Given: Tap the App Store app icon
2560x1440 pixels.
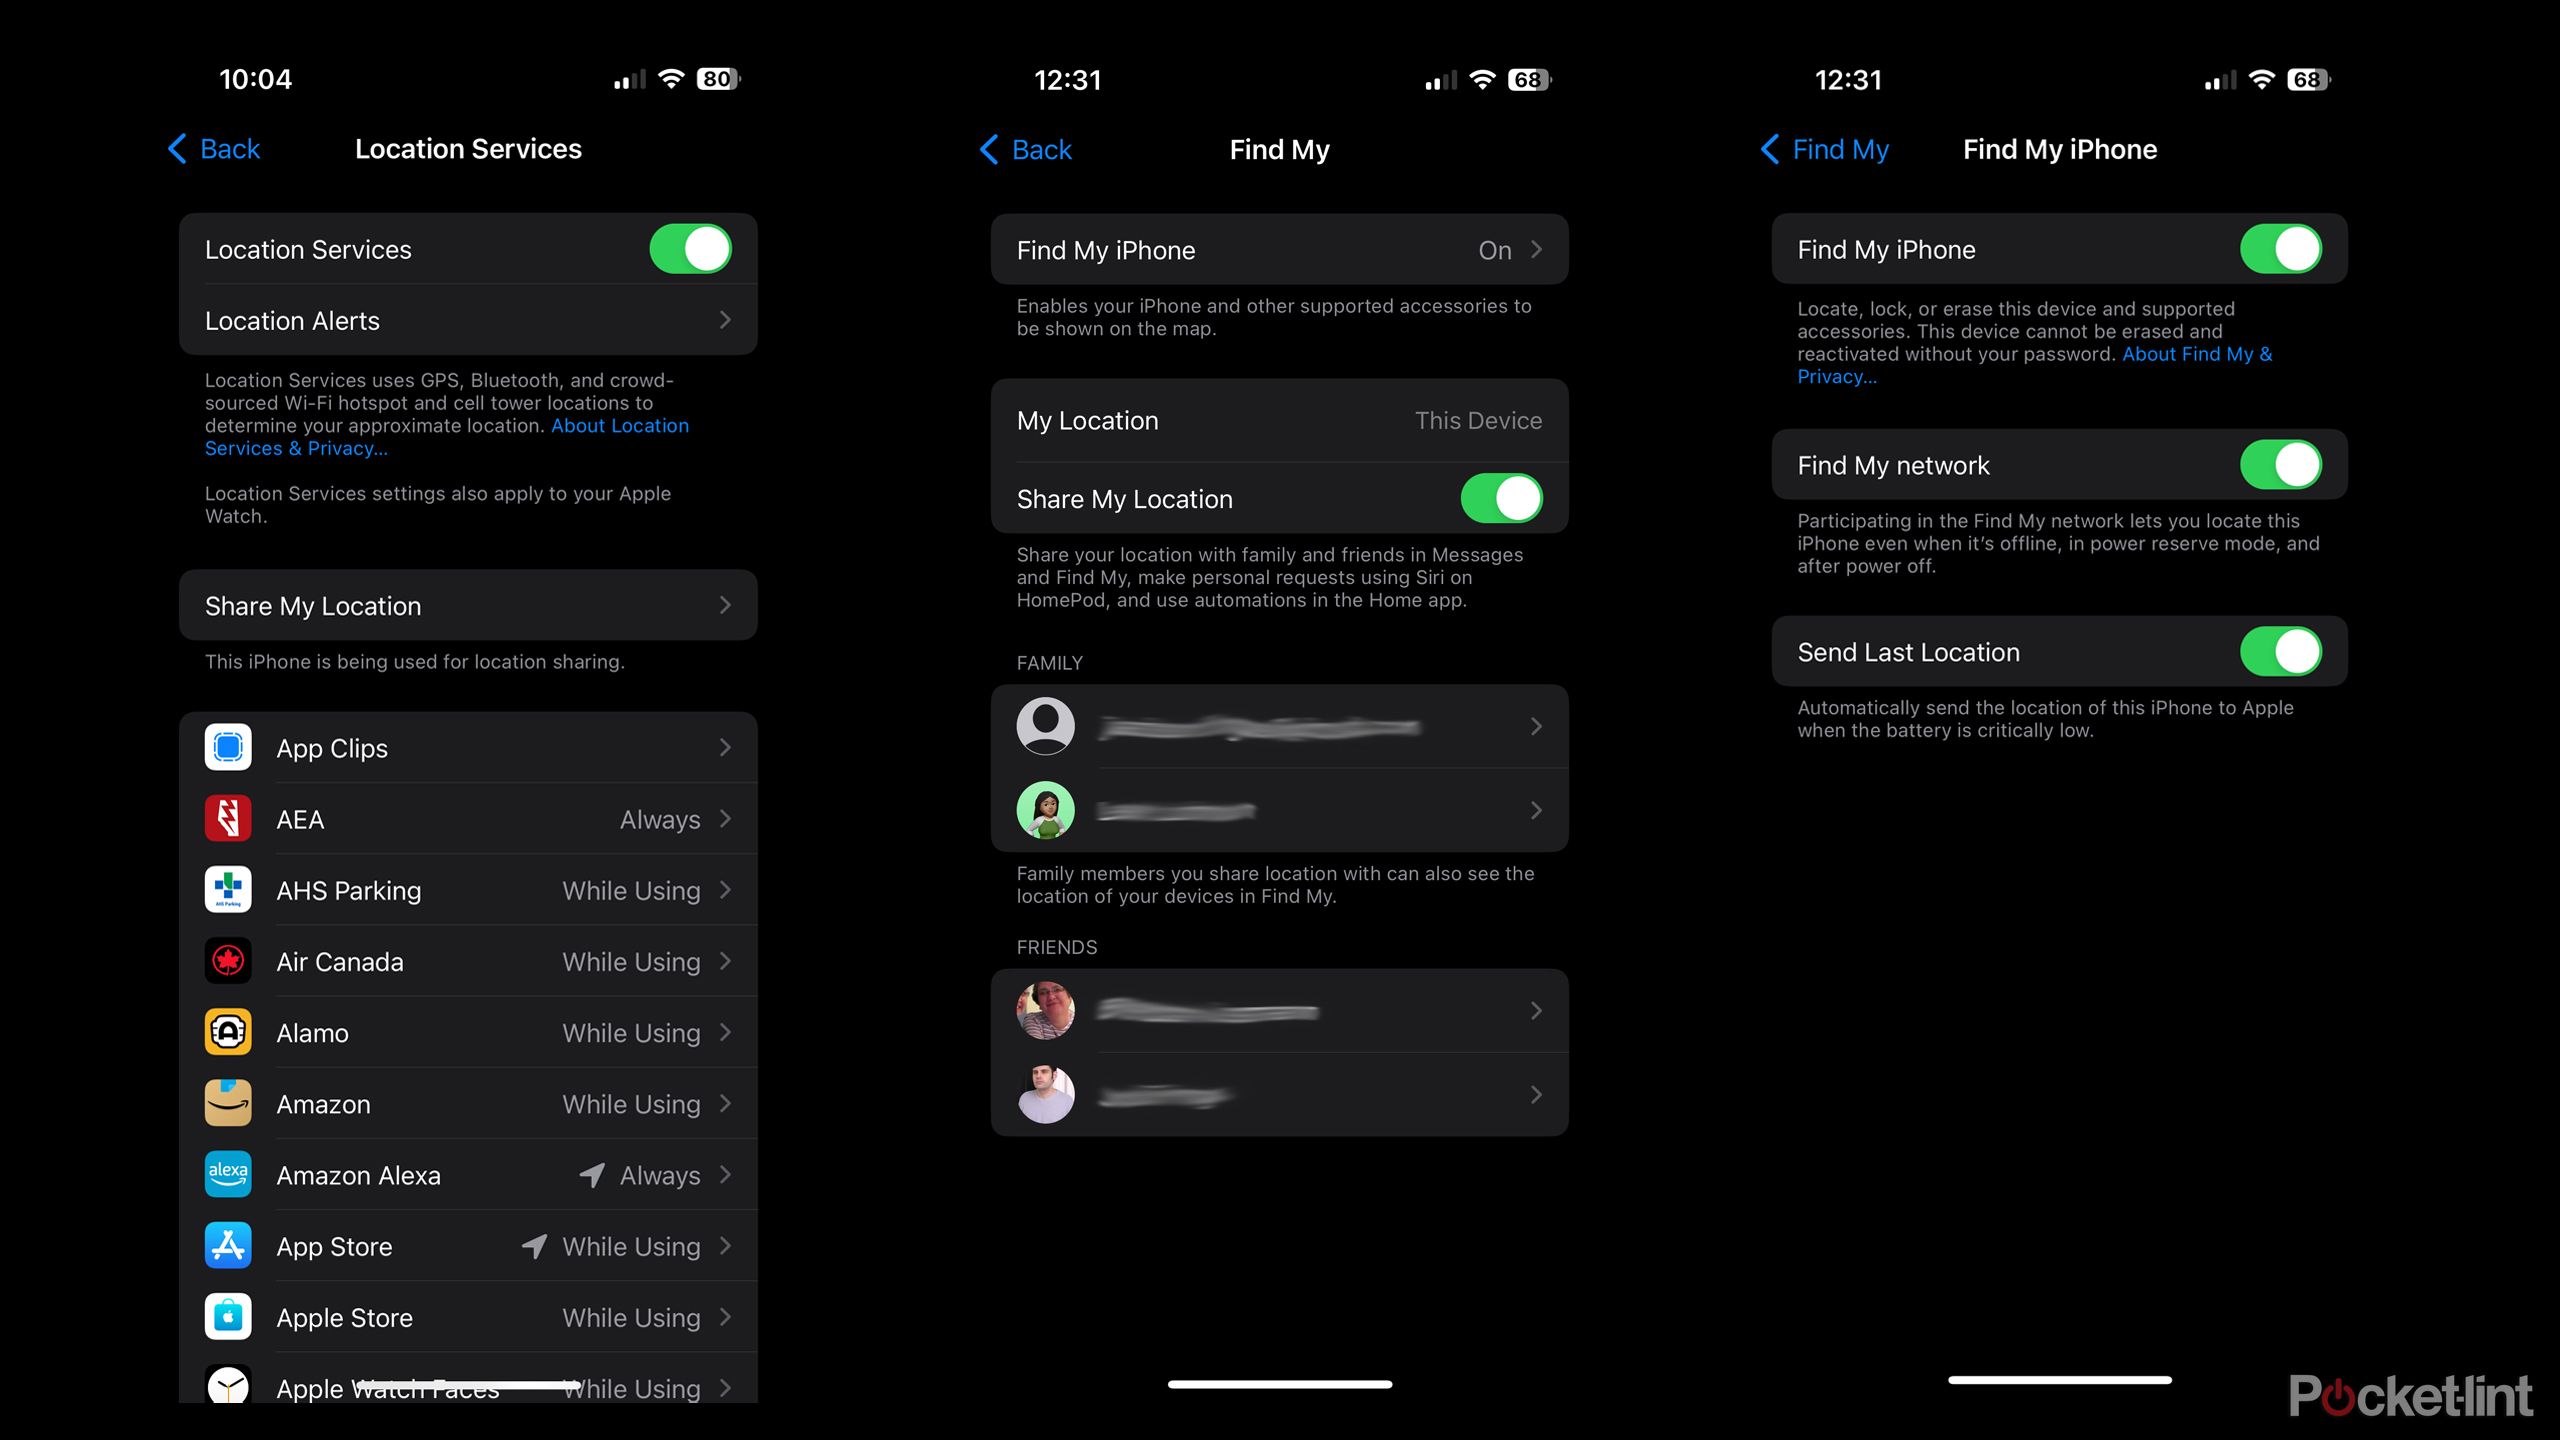Looking at the screenshot, I should [227, 1247].
